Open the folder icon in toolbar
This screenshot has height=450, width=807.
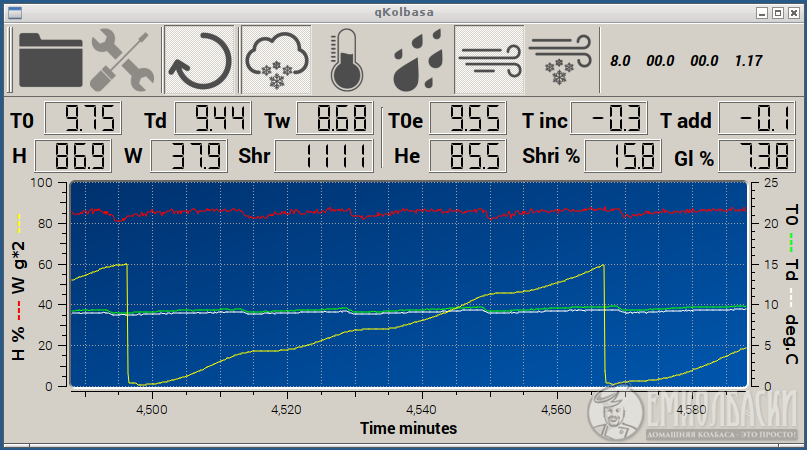(x=50, y=60)
